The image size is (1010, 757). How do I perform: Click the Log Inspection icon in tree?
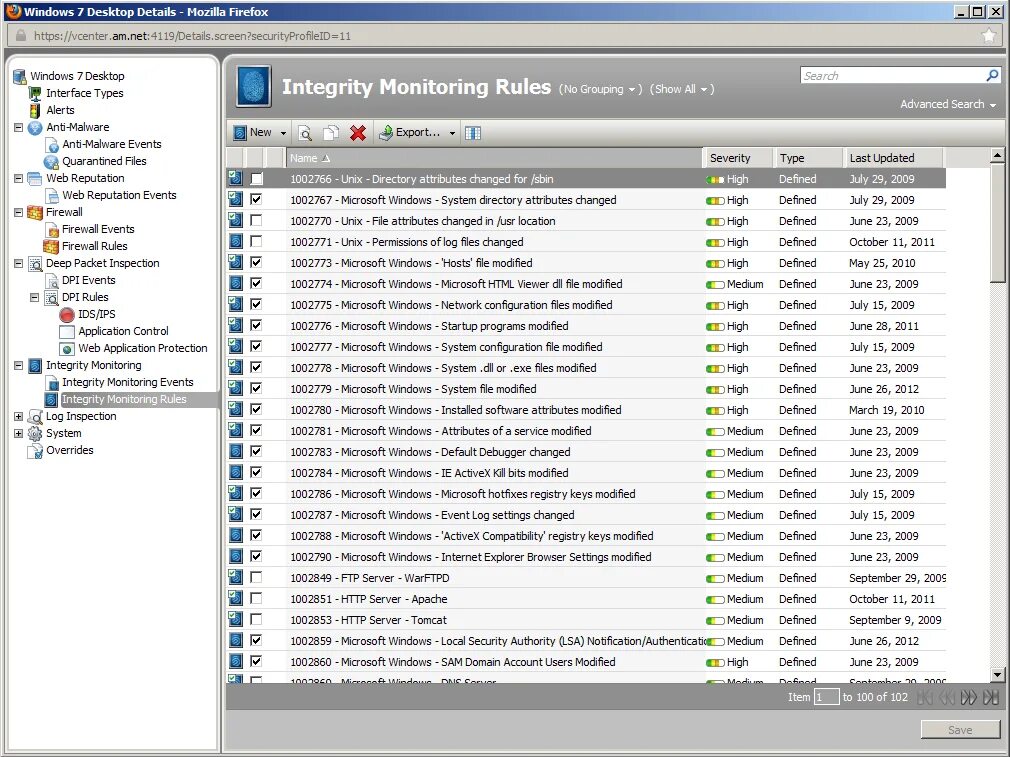point(35,417)
